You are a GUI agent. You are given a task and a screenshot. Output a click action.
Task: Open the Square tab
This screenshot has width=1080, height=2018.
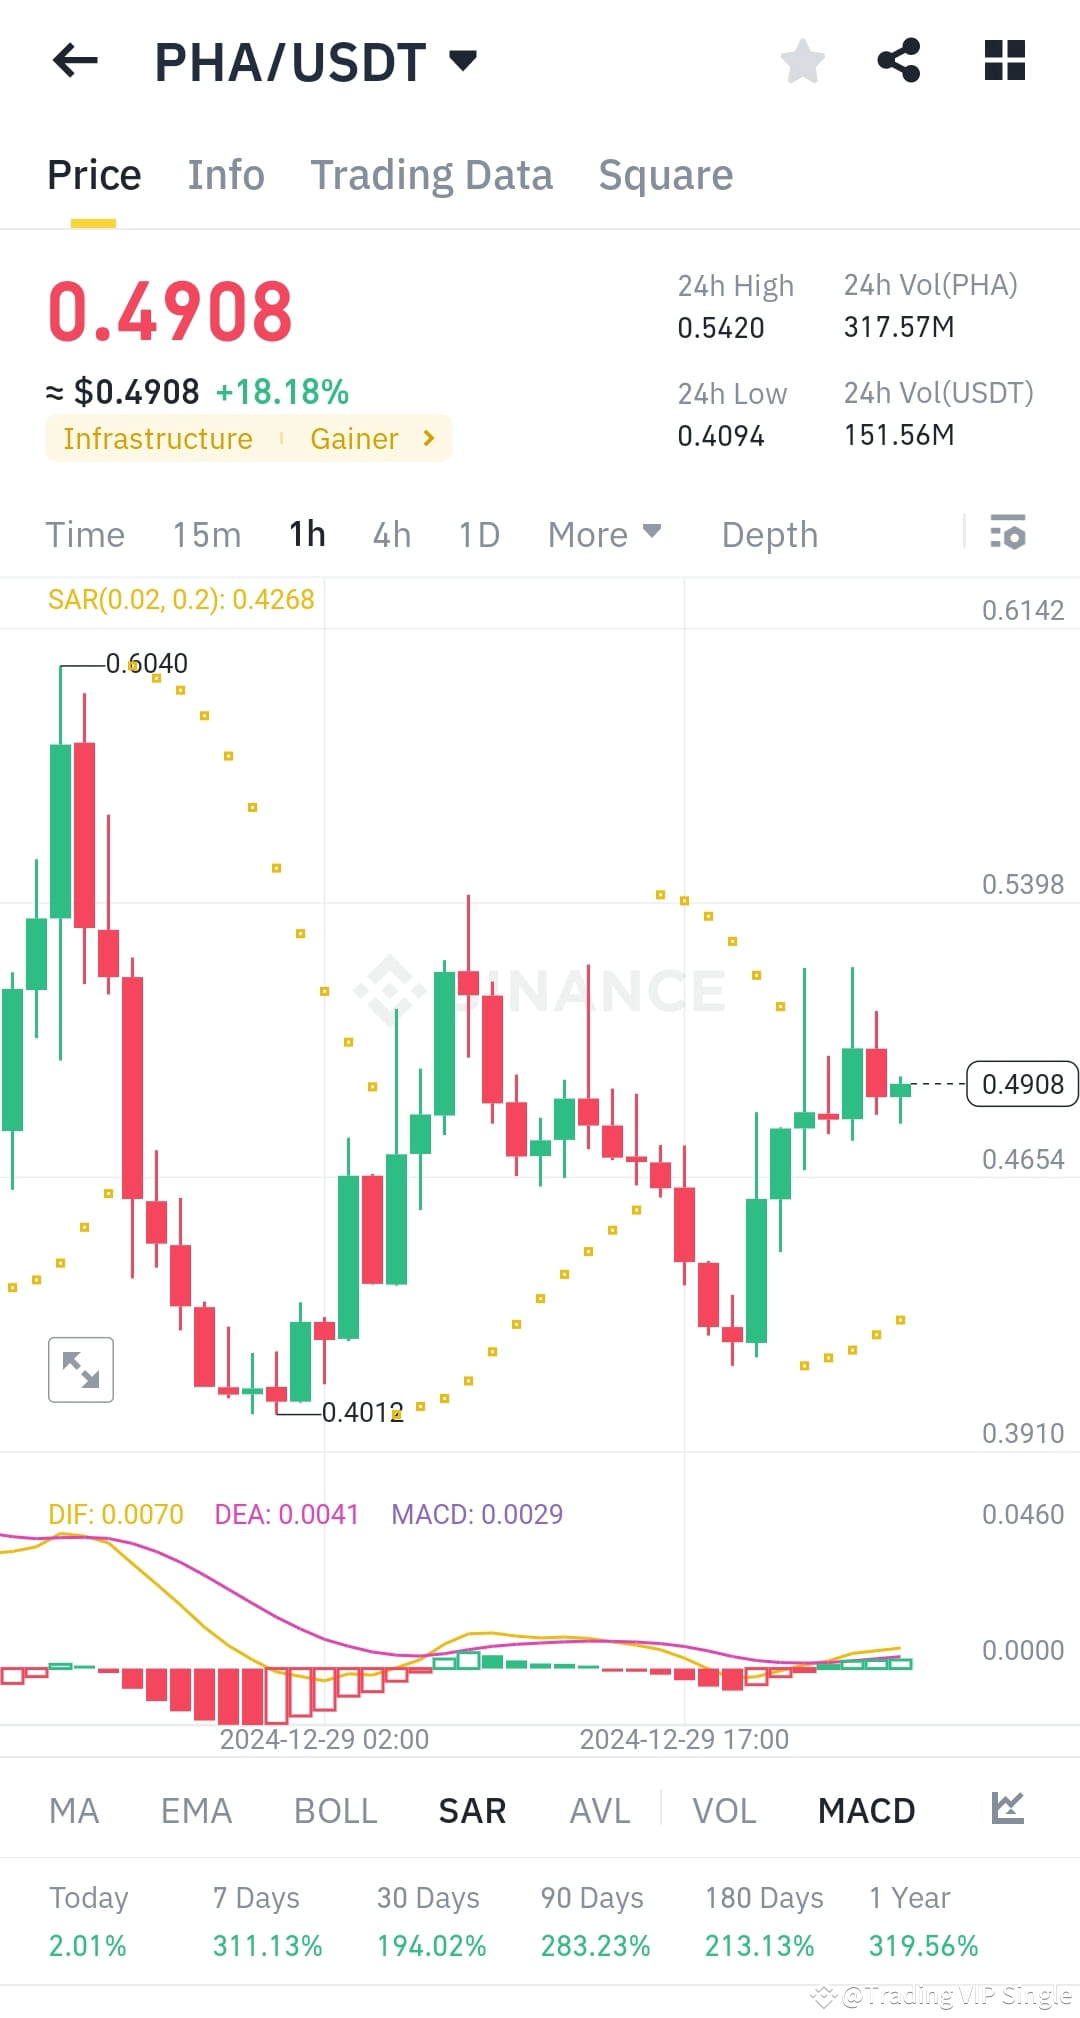(x=665, y=175)
